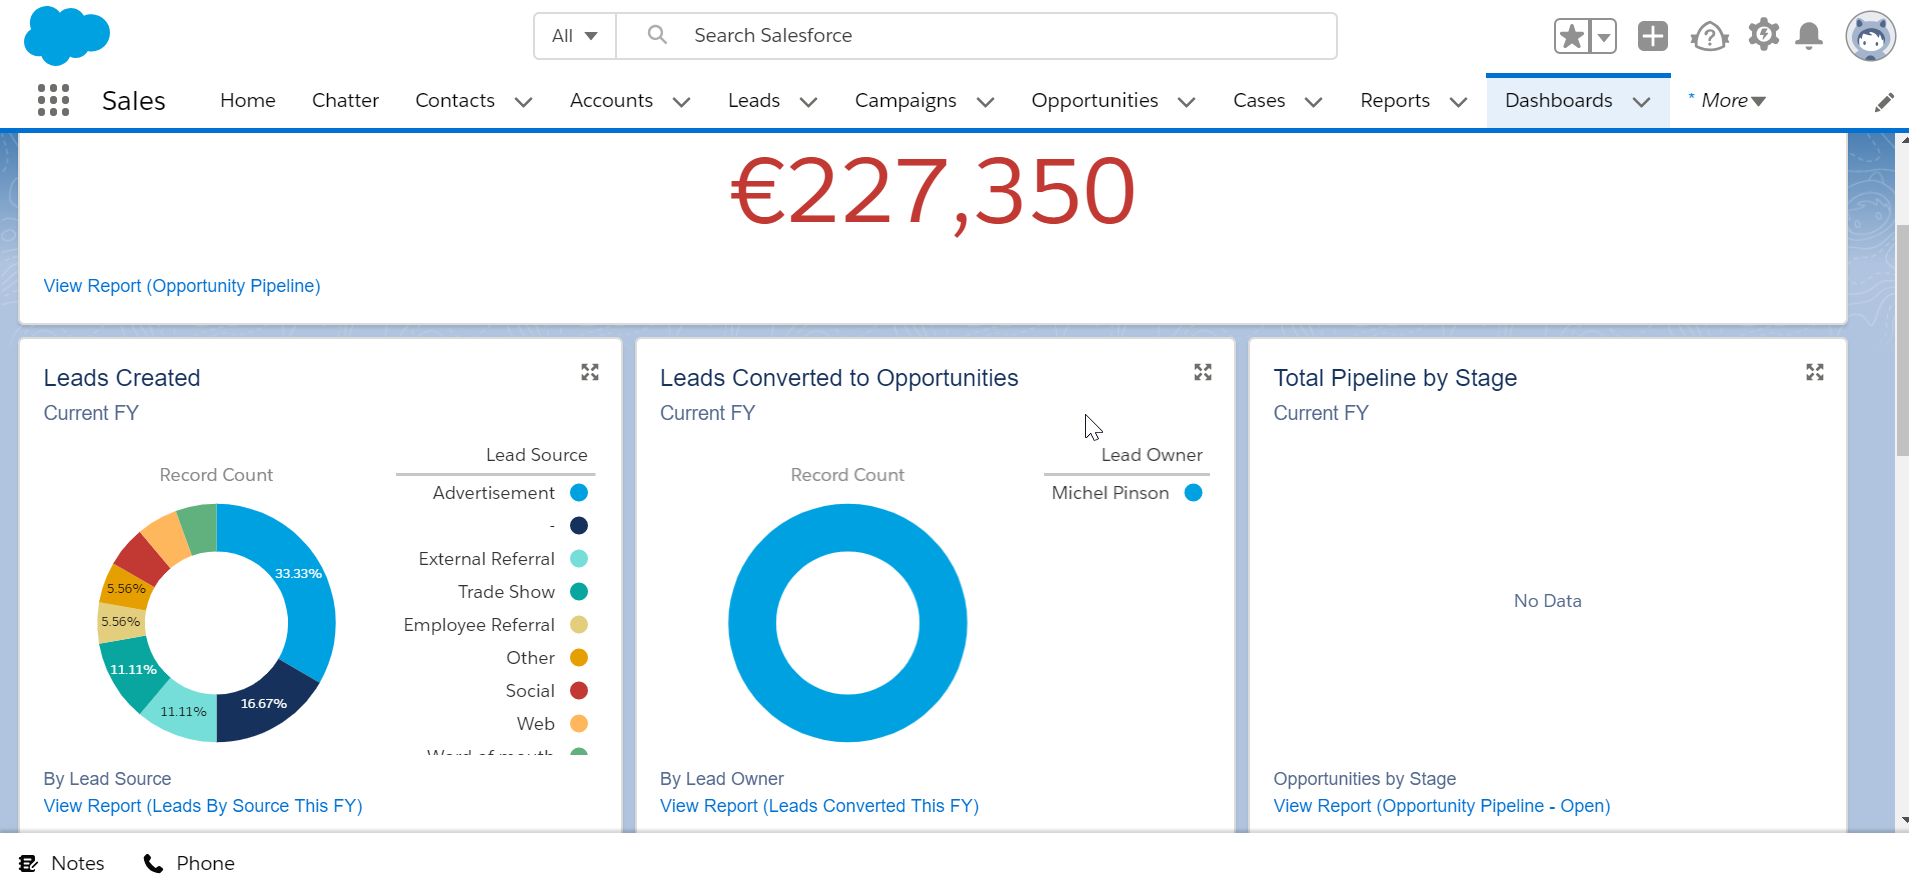The image size is (1909, 884).
Task: Open the Help question mark icon
Action: point(1709,37)
